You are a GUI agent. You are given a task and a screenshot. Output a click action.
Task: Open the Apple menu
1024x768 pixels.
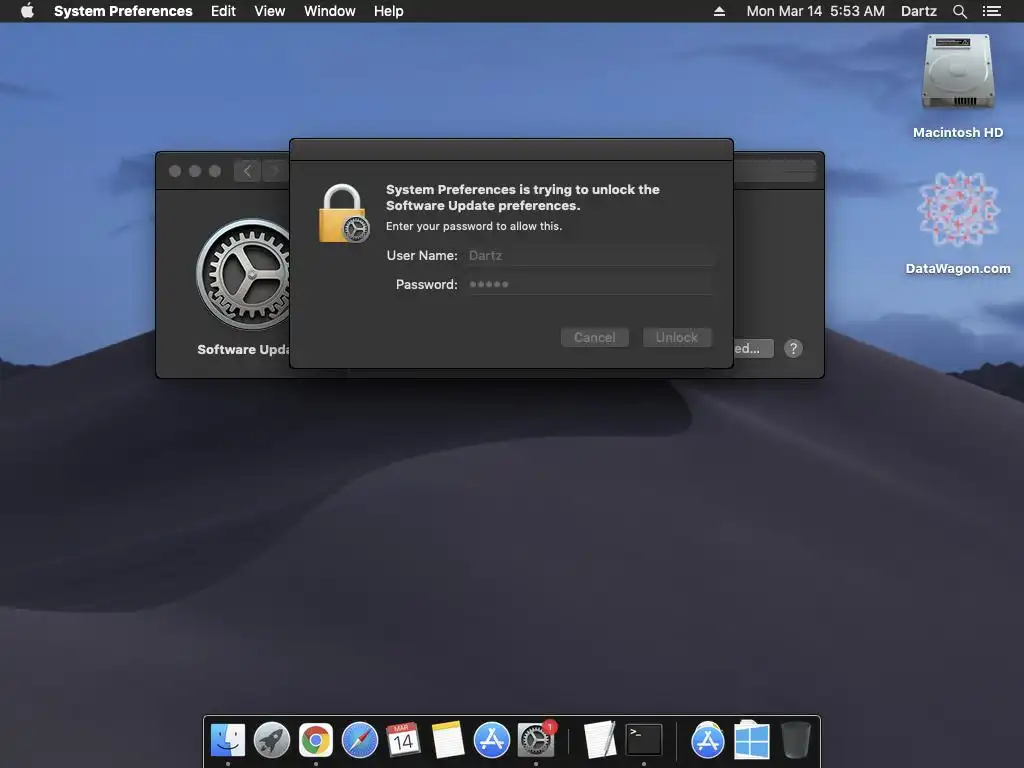point(27,11)
